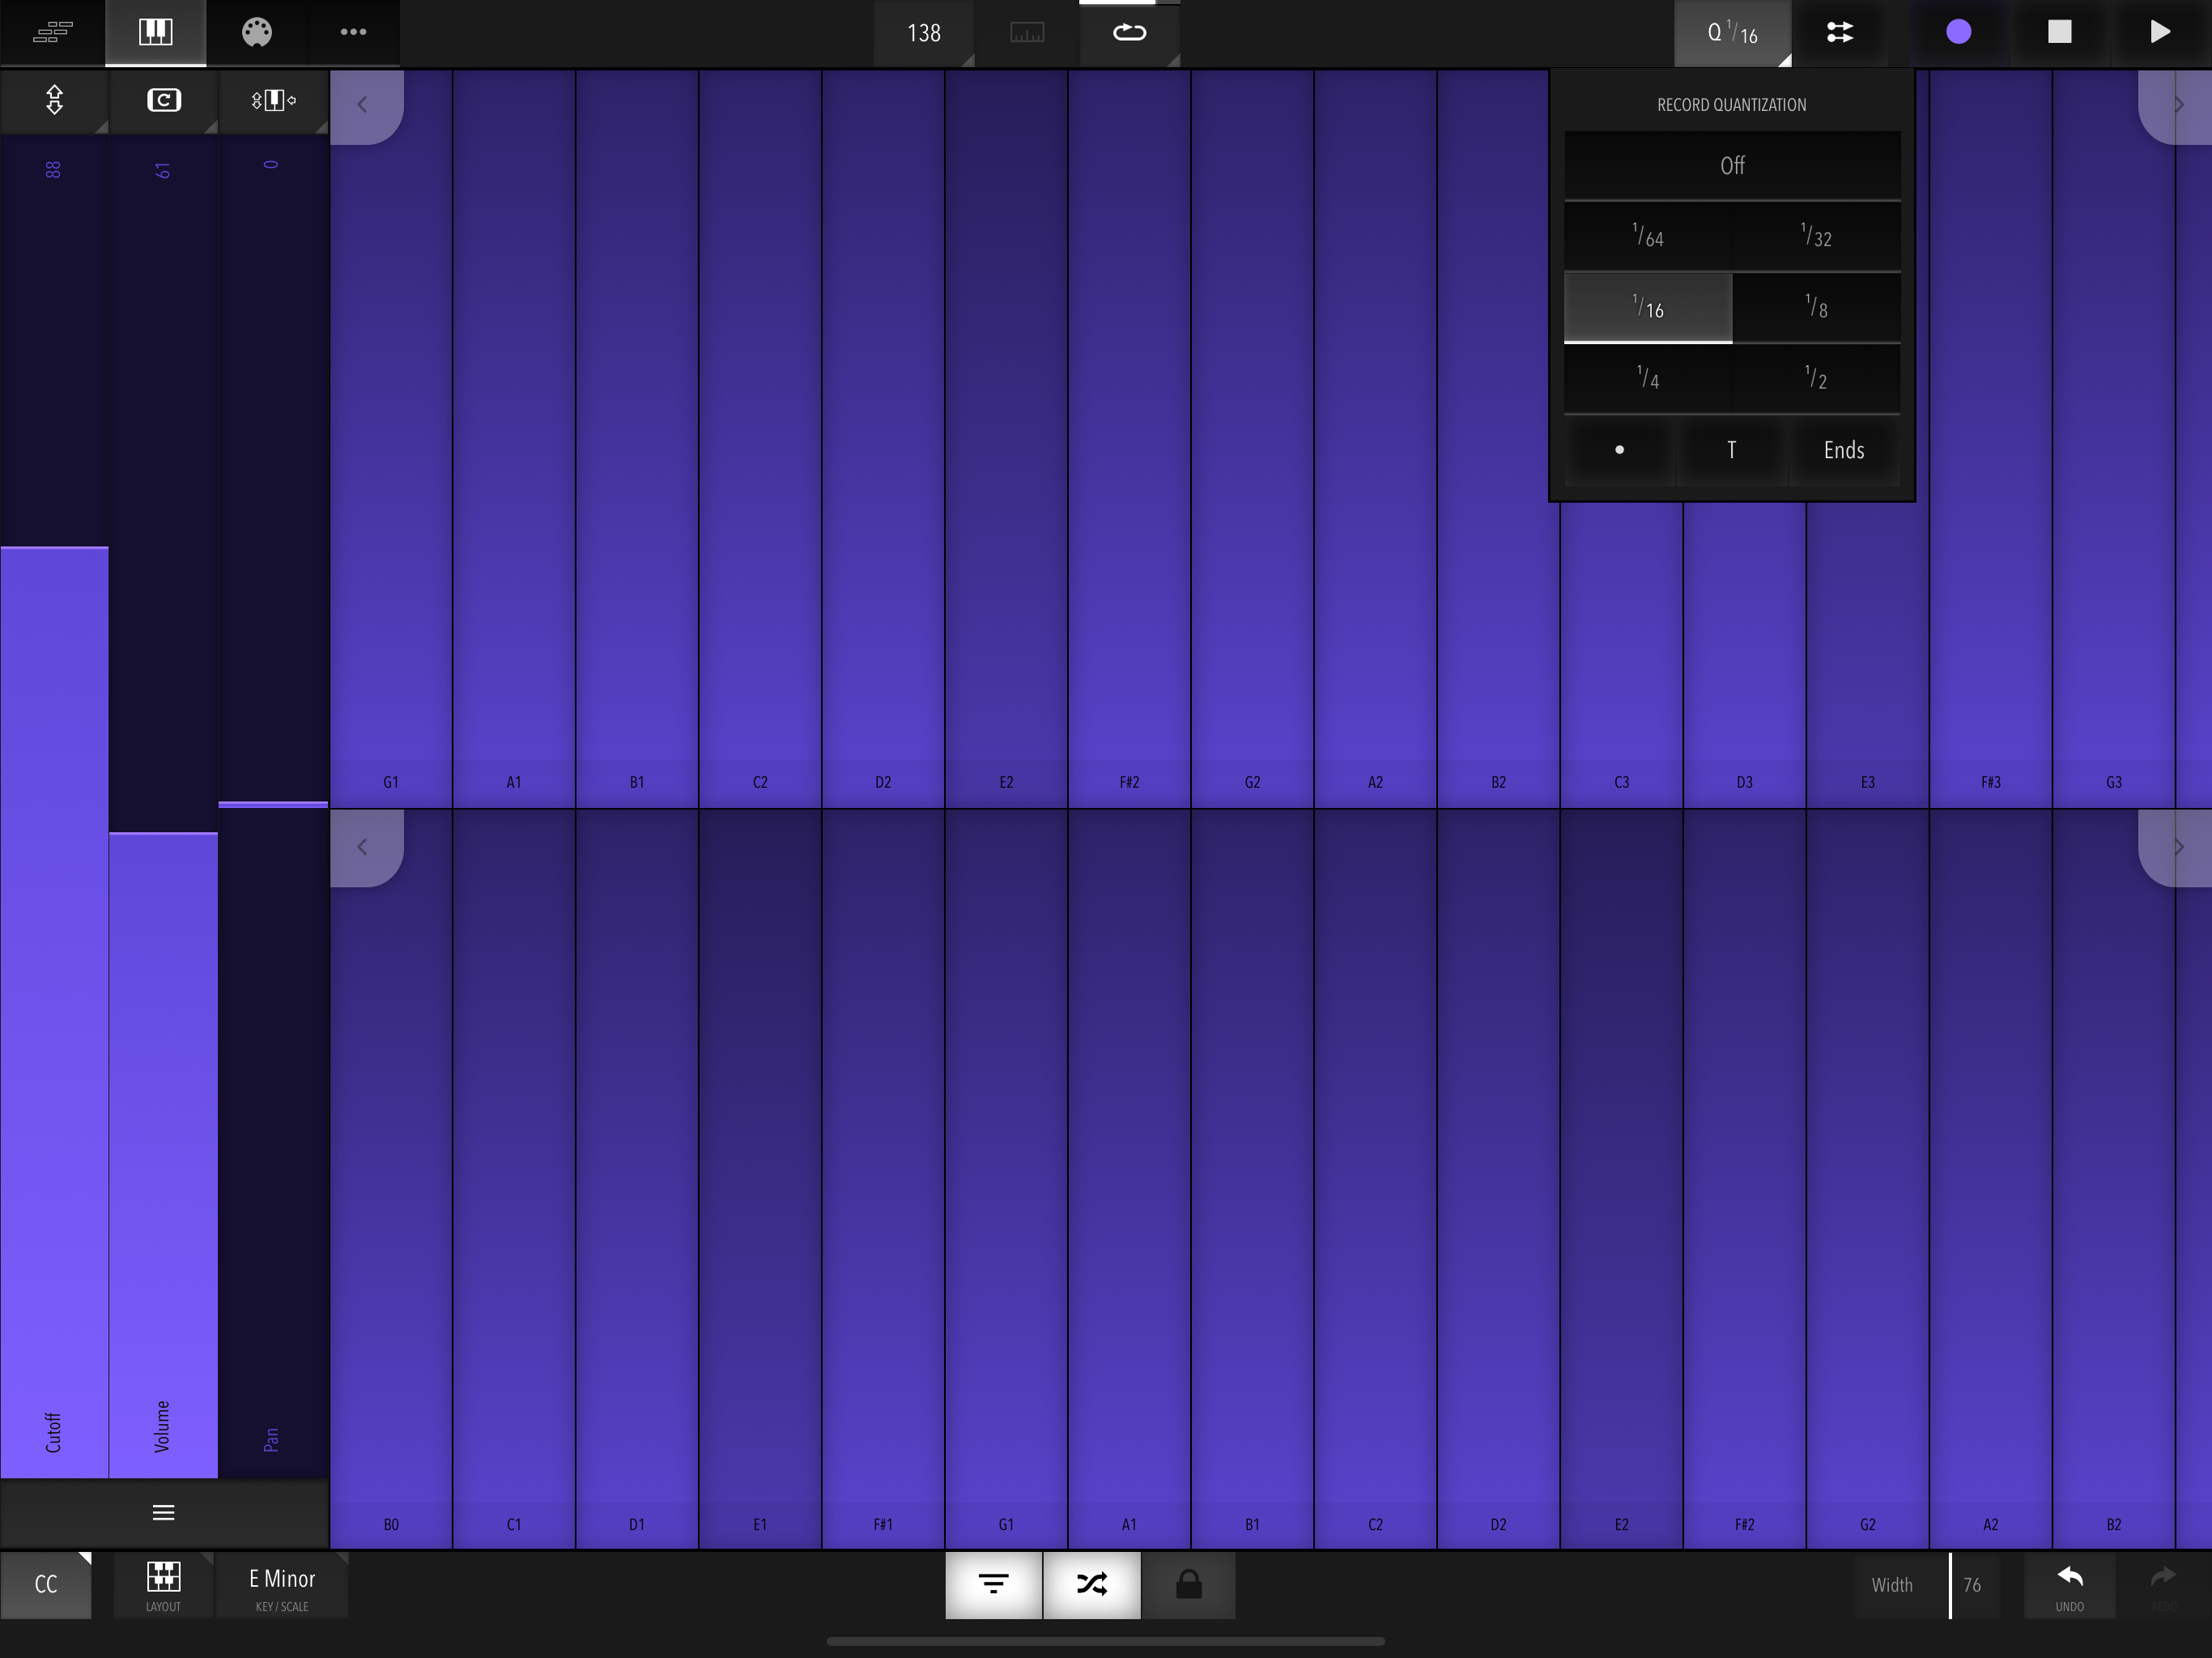Open the E Minor key/scale selector
Viewport: 2212px width, 1658px height.
click(x=282, y=1585)
